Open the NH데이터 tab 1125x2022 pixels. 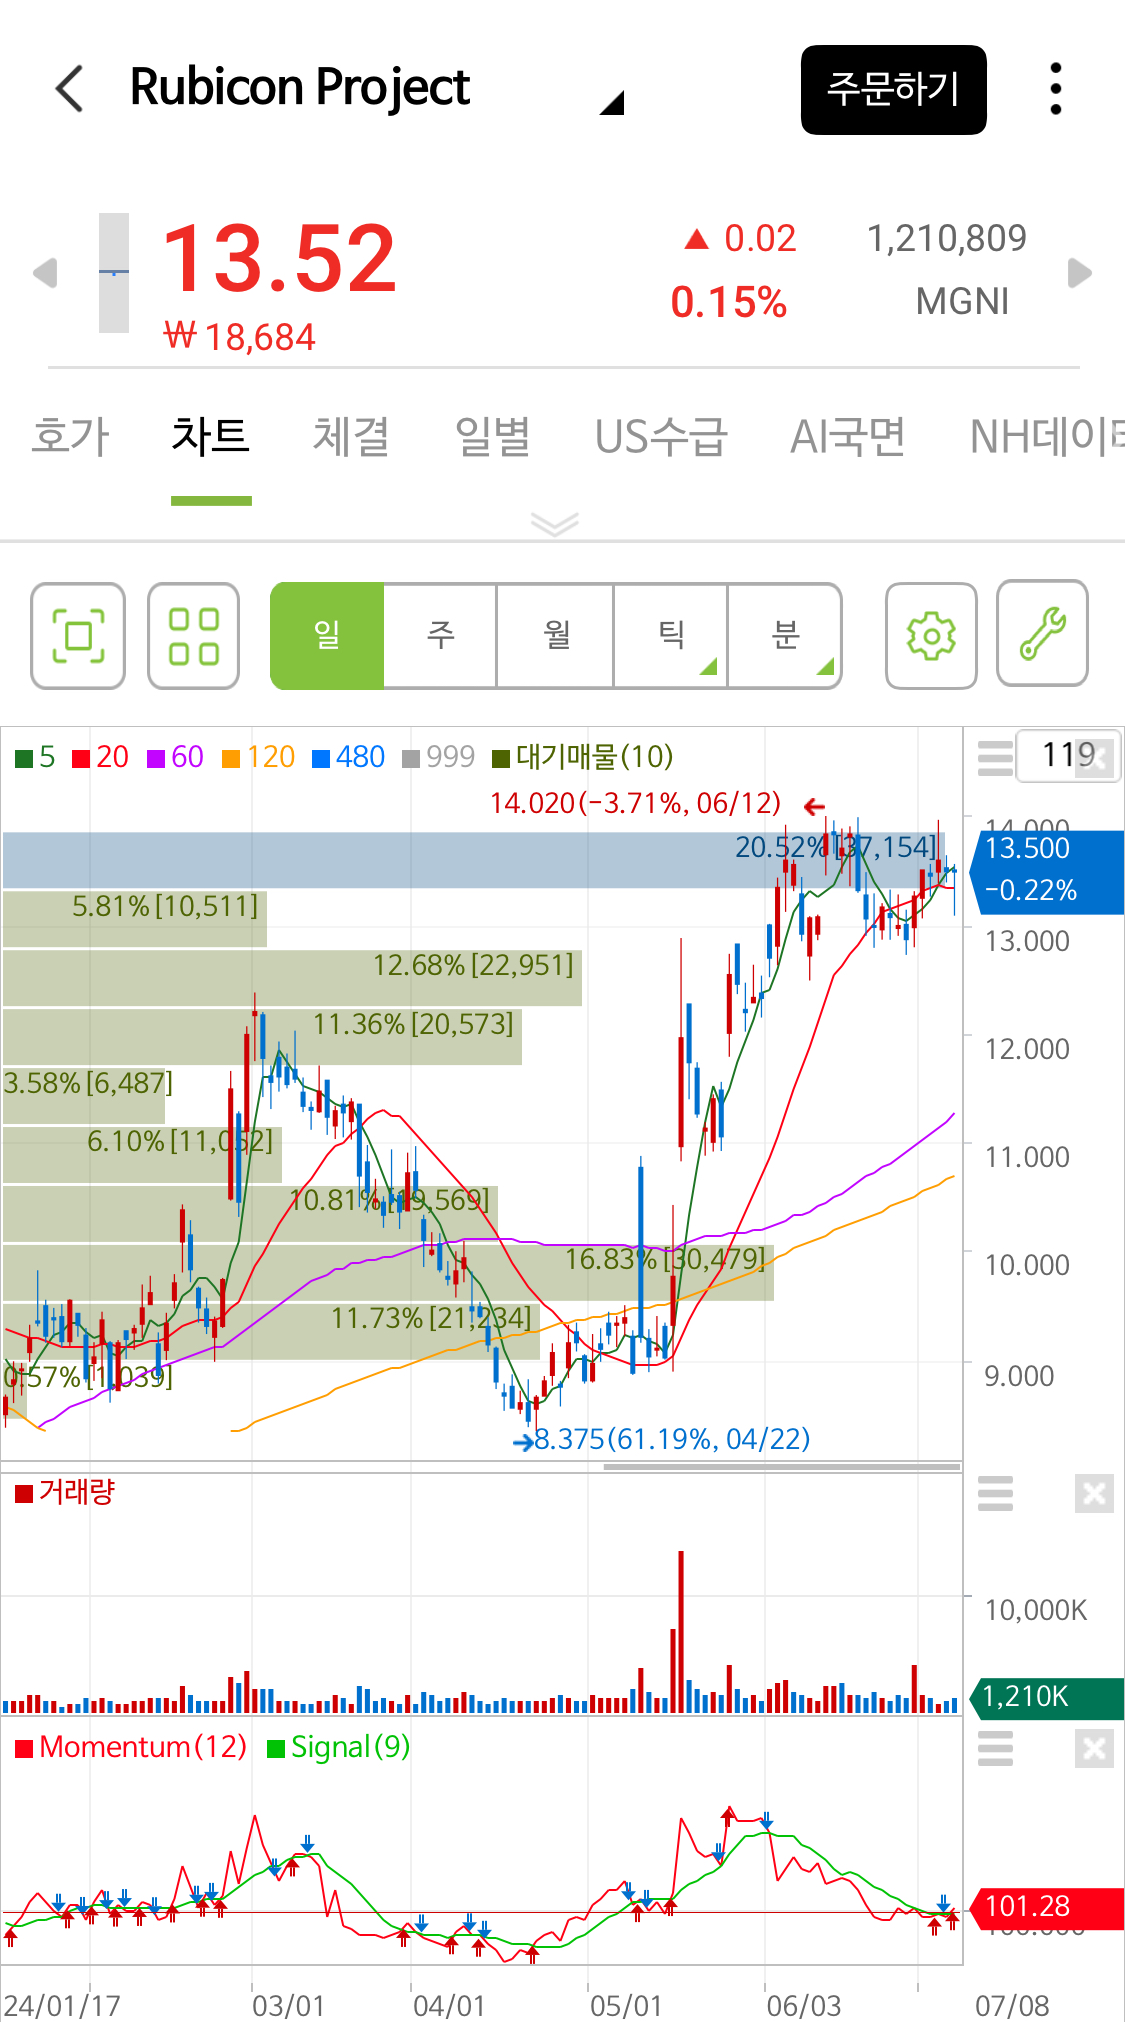tap(1047, 437)
